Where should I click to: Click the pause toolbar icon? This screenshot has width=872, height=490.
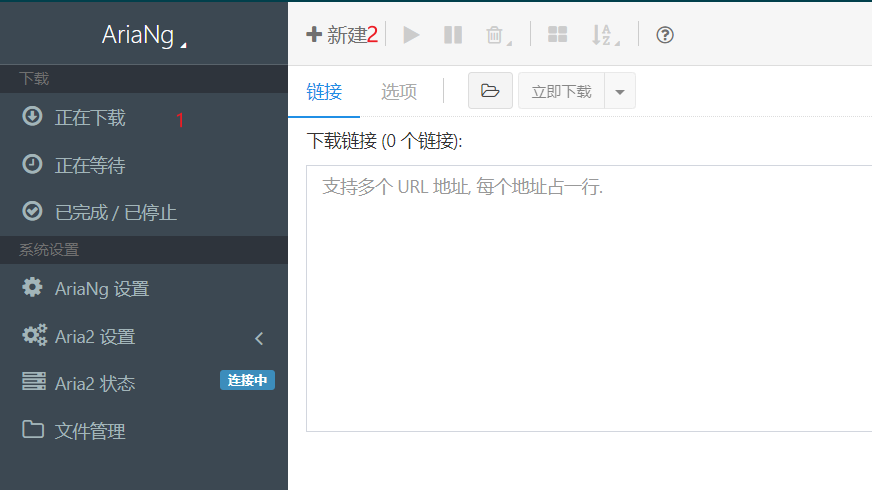pos(453,35)
